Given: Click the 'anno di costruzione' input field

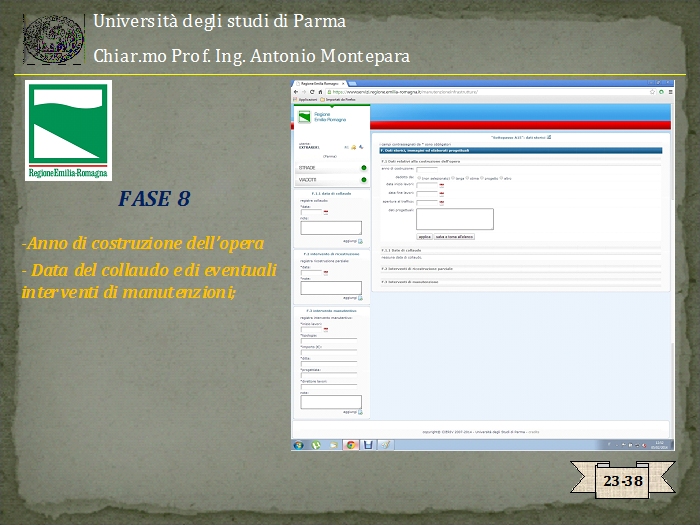Looking at the screenshot, I should 428,169.
